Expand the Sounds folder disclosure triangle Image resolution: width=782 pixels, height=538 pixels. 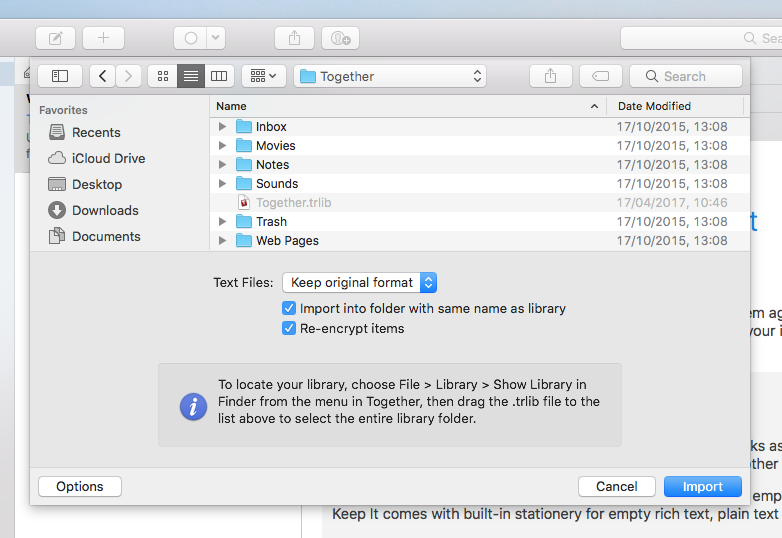click(x=222, y=183)
